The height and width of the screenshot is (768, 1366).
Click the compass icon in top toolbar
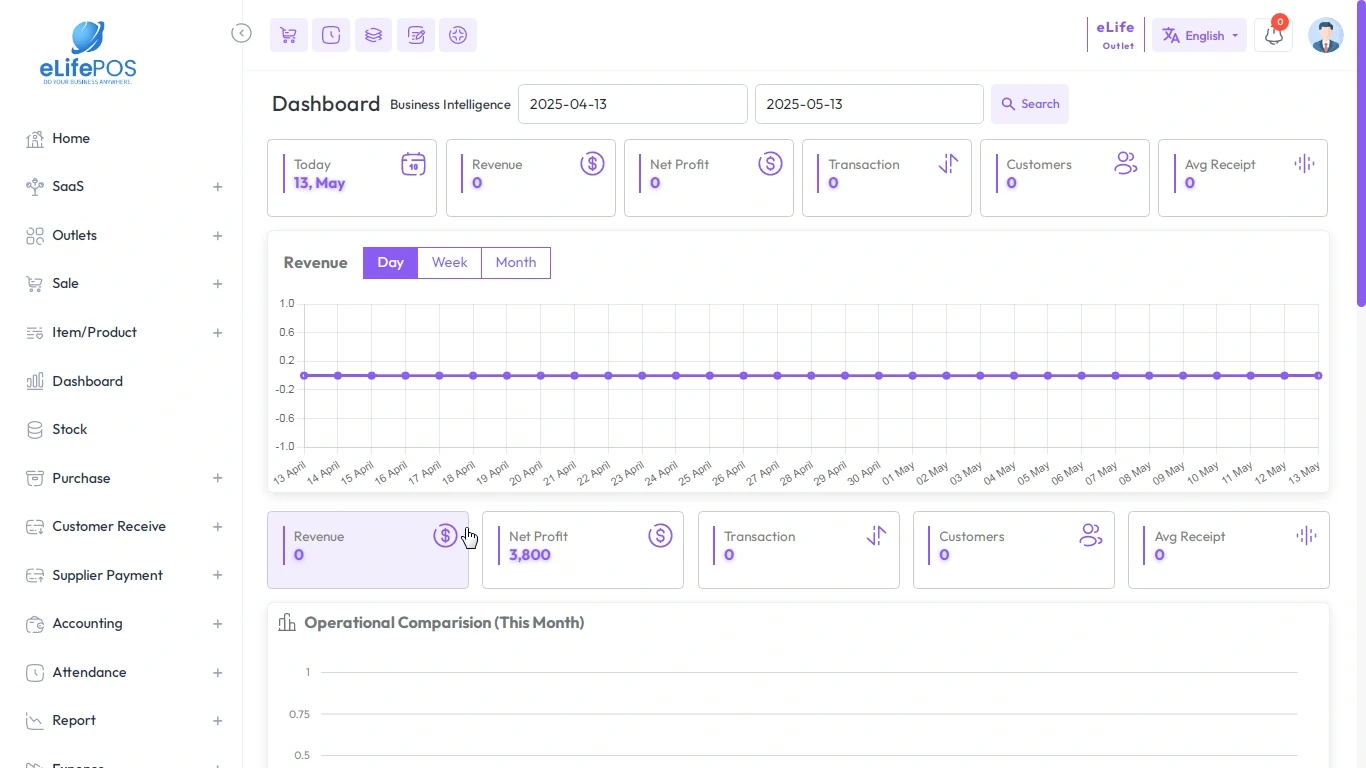click(x=458, y=35)
